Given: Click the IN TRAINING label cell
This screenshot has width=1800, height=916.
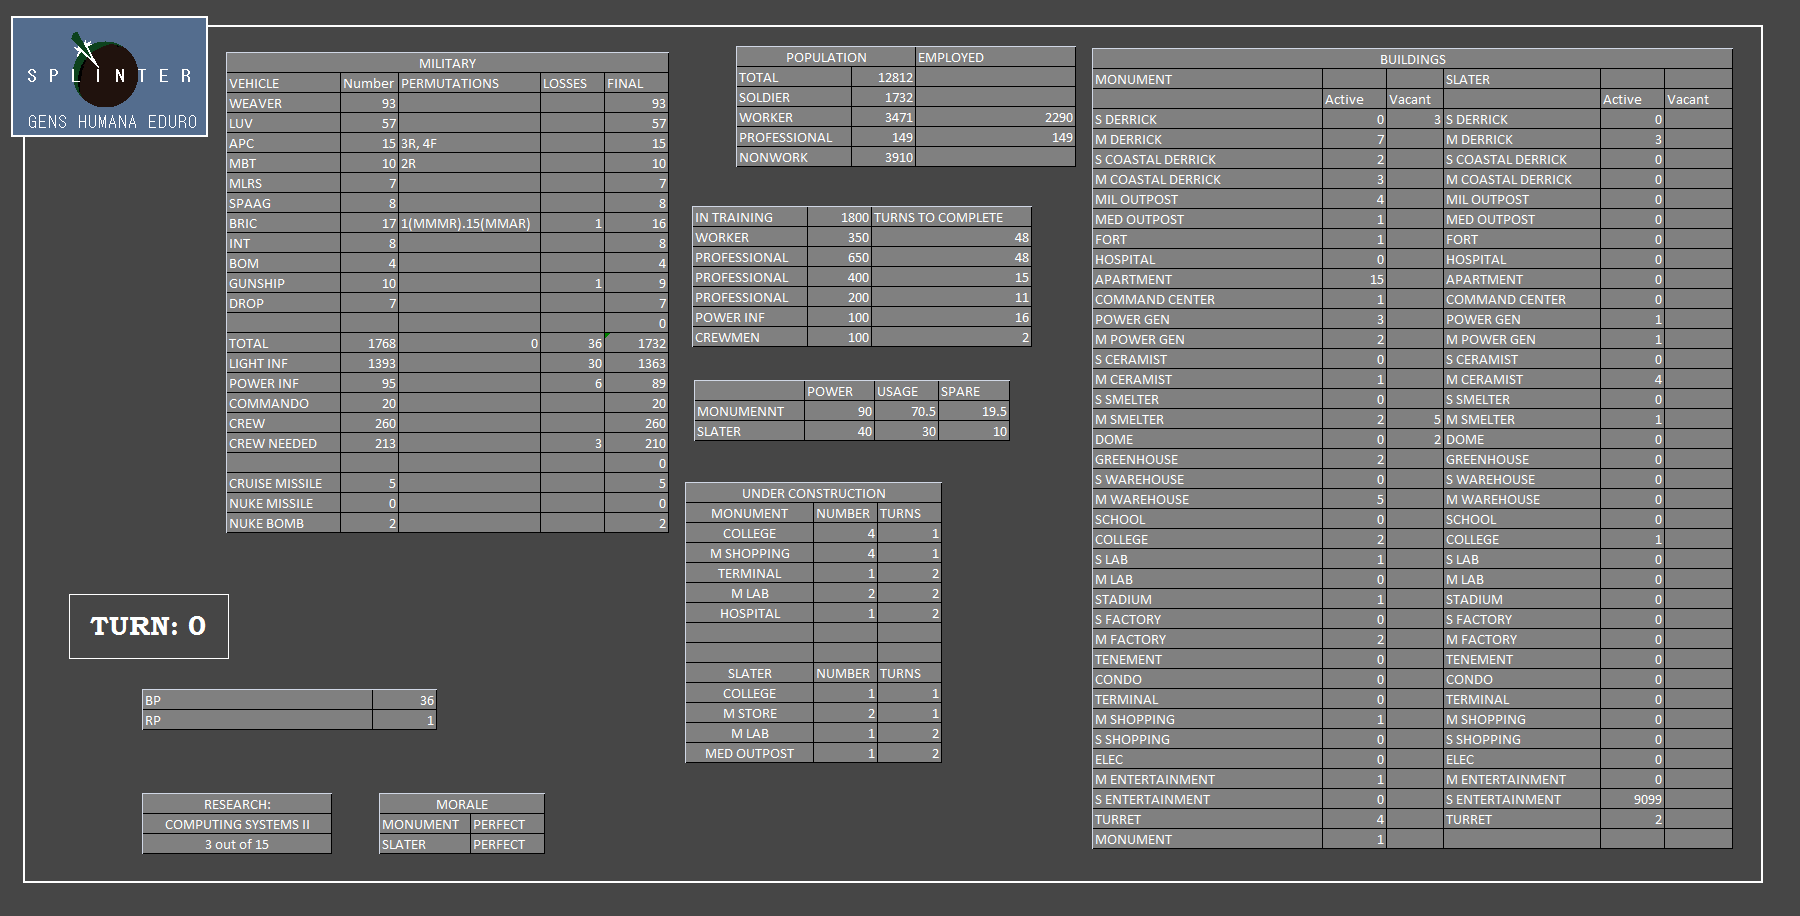Looking at the screenshot, I should (749, 217).
